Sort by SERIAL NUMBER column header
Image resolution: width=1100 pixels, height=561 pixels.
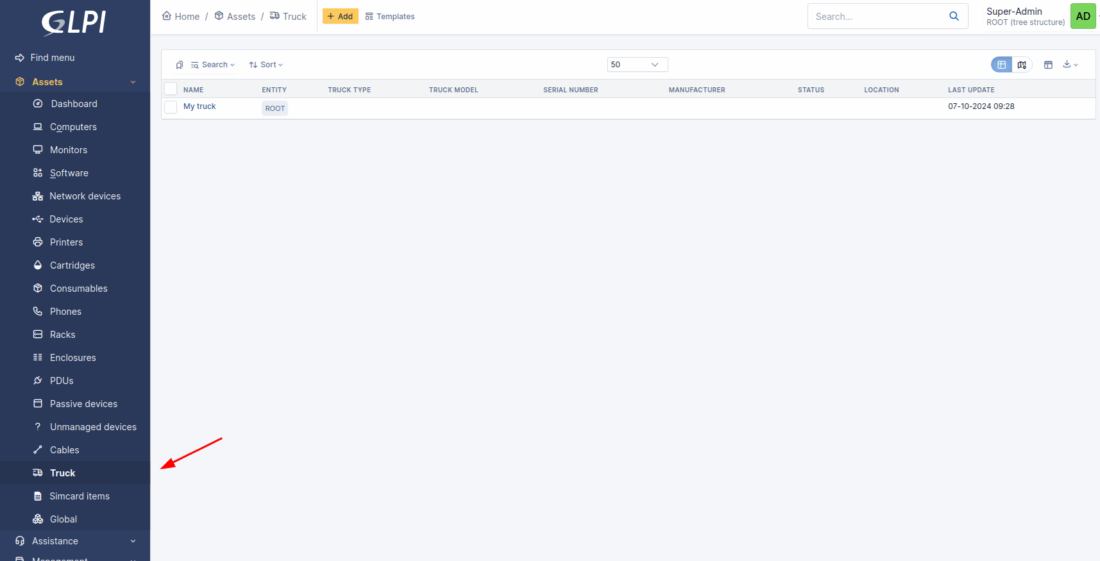(x=570, y=90)
